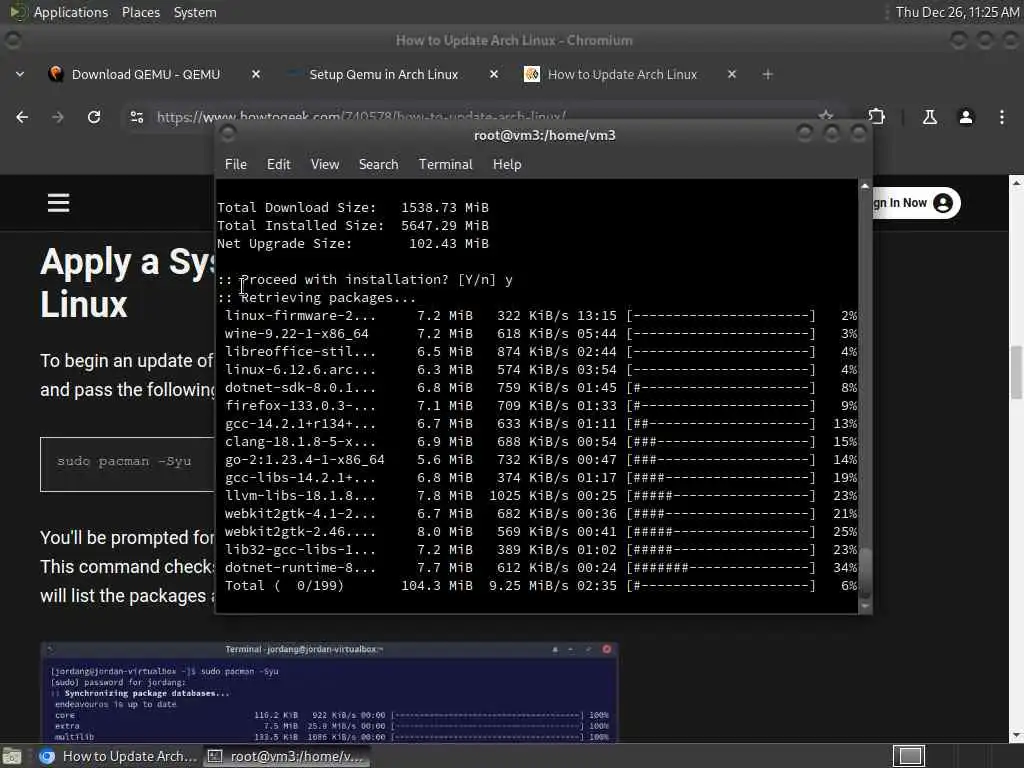
Task: Click the Net Upgrade Size line
Action: [353, 244]
